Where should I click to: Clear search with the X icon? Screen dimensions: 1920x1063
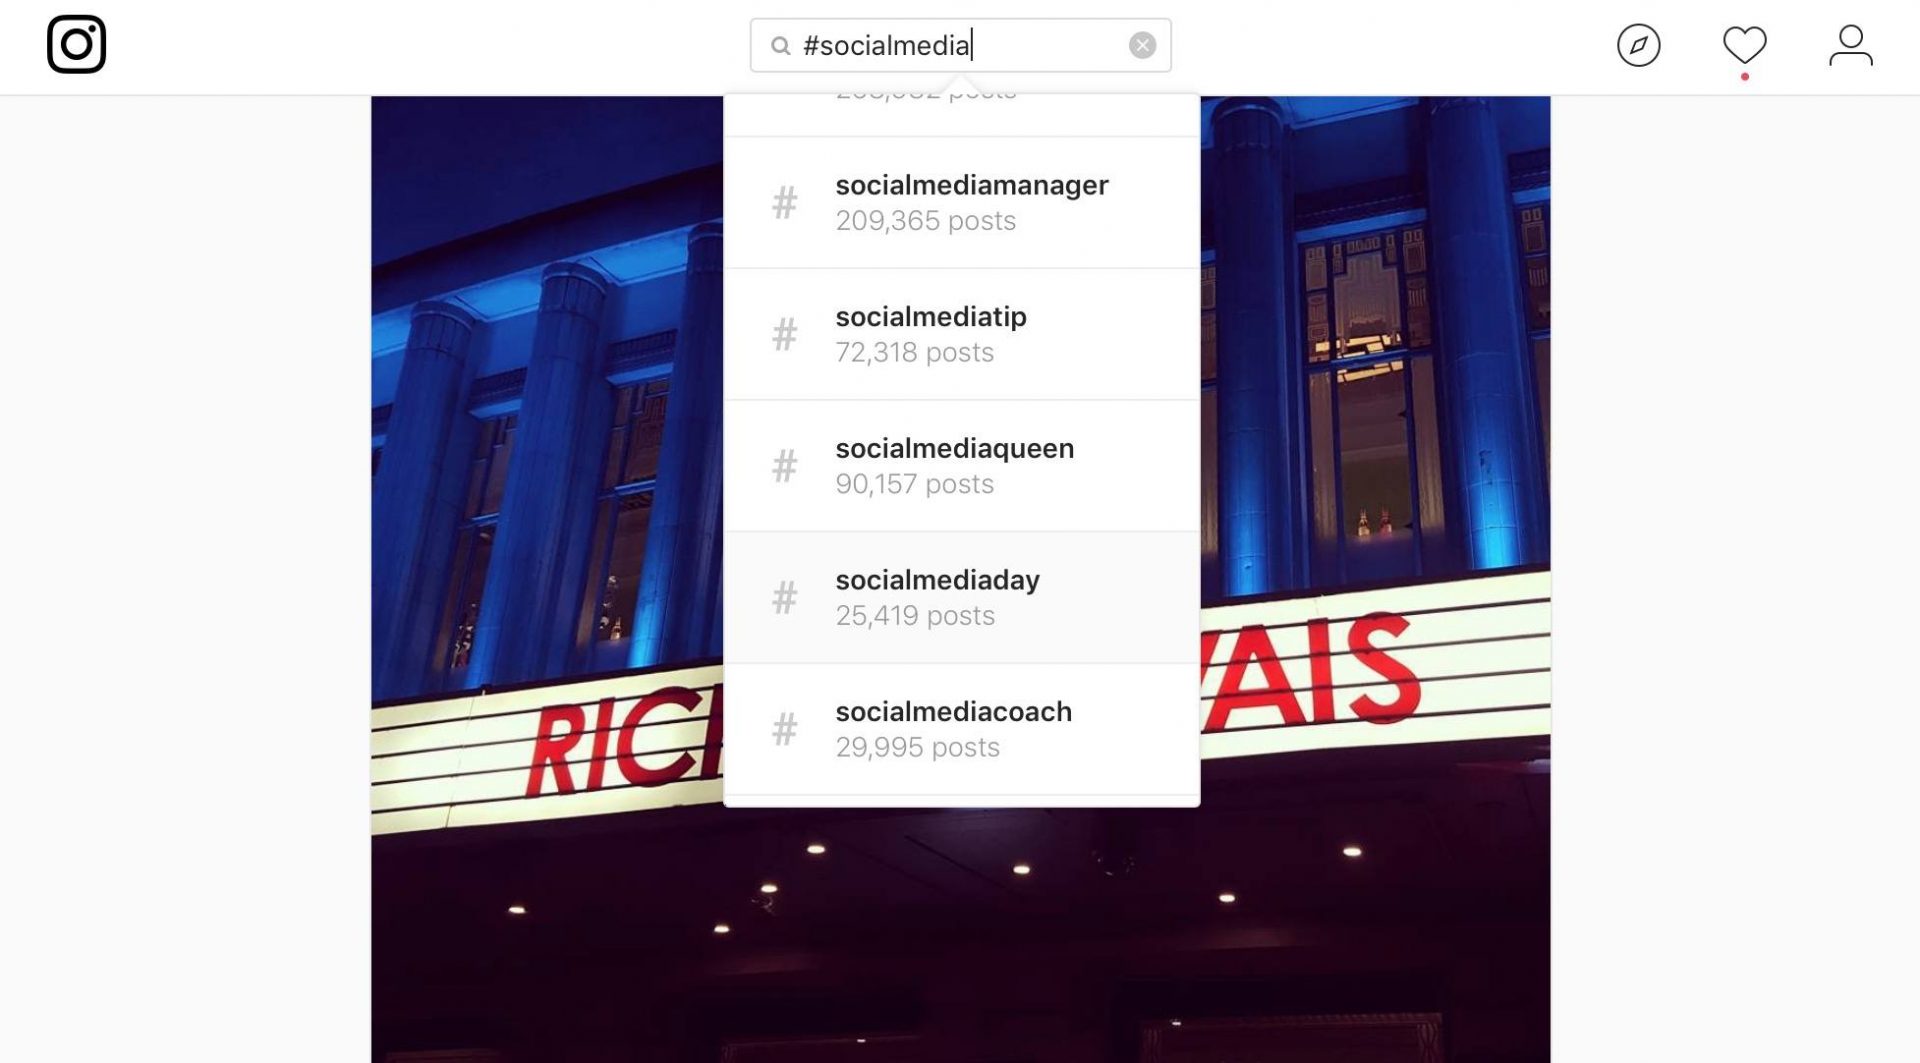1142,45
